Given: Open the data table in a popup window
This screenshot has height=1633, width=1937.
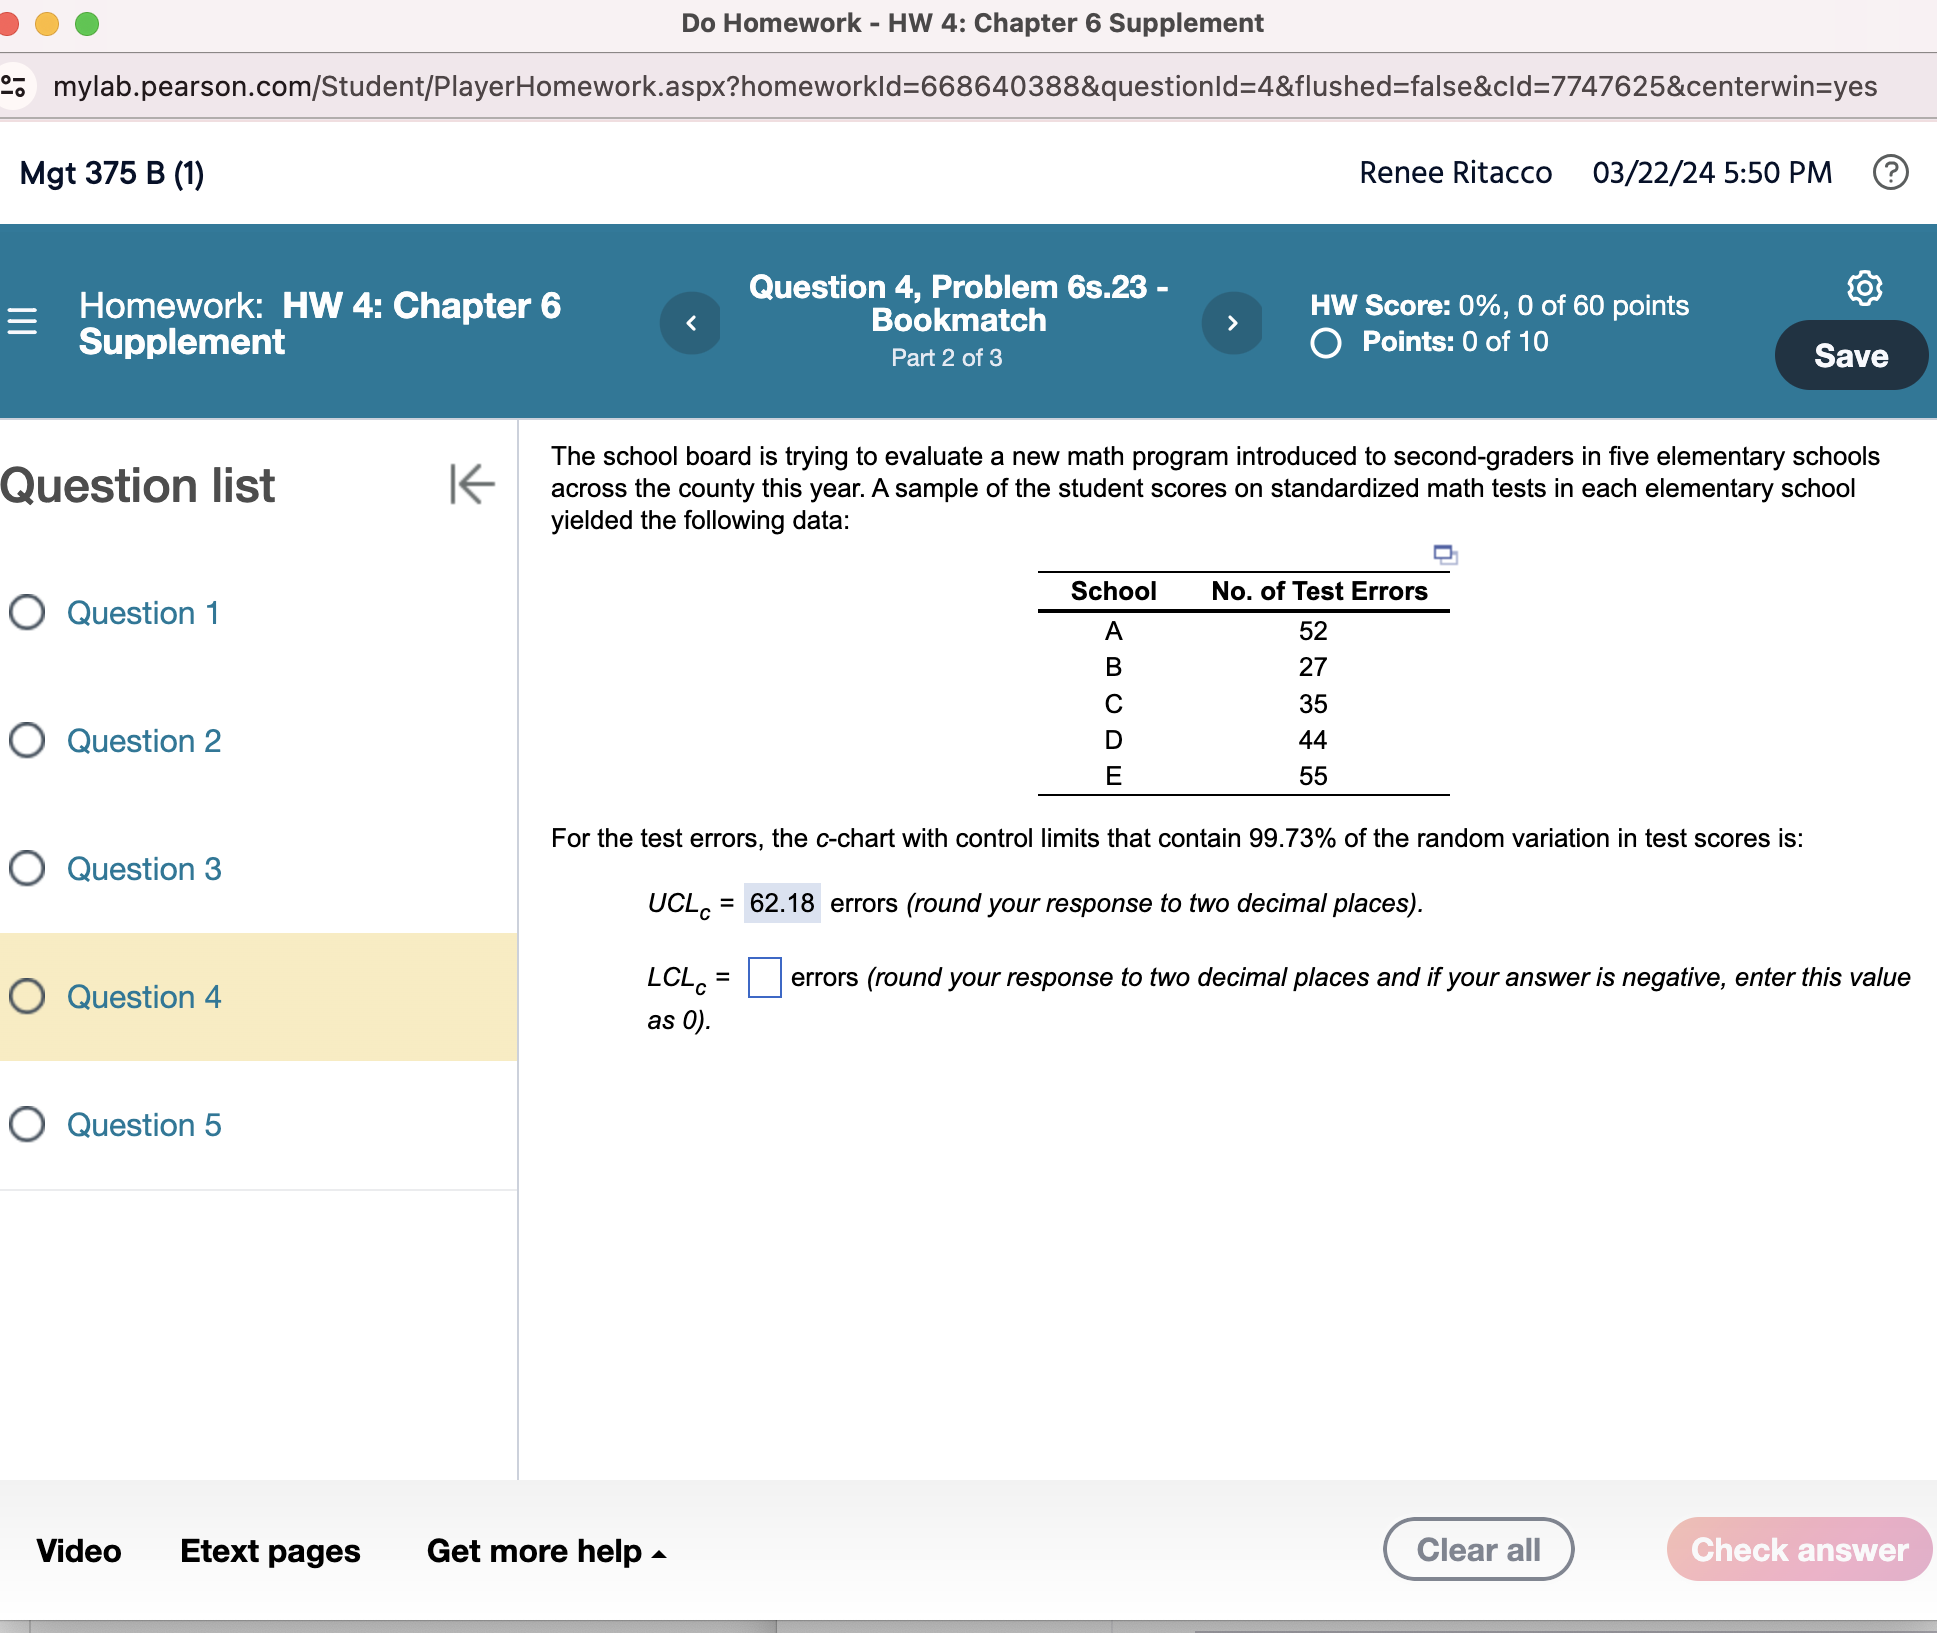Looking at the screenshot, I should pos(1446,554).
